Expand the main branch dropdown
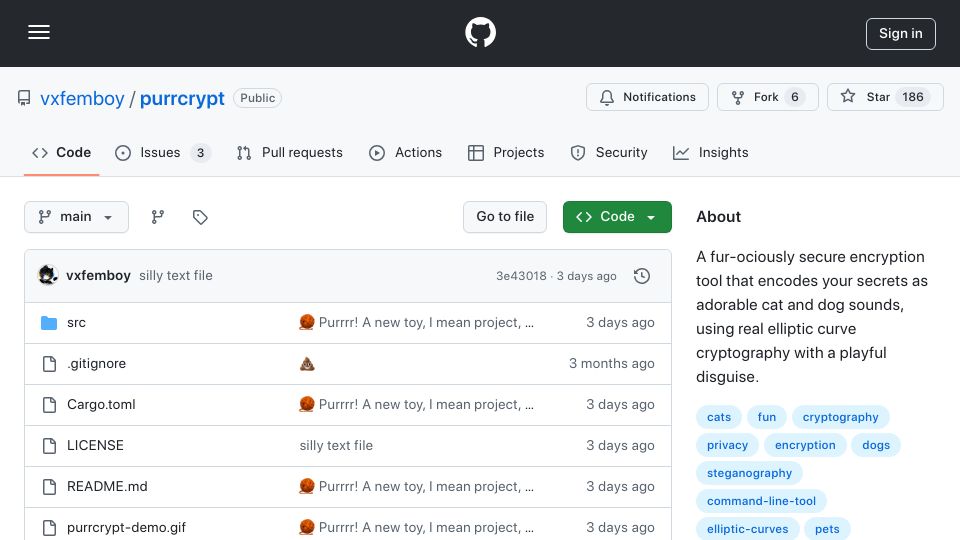The height and width of the screenshot is (540, 960). 77,217
